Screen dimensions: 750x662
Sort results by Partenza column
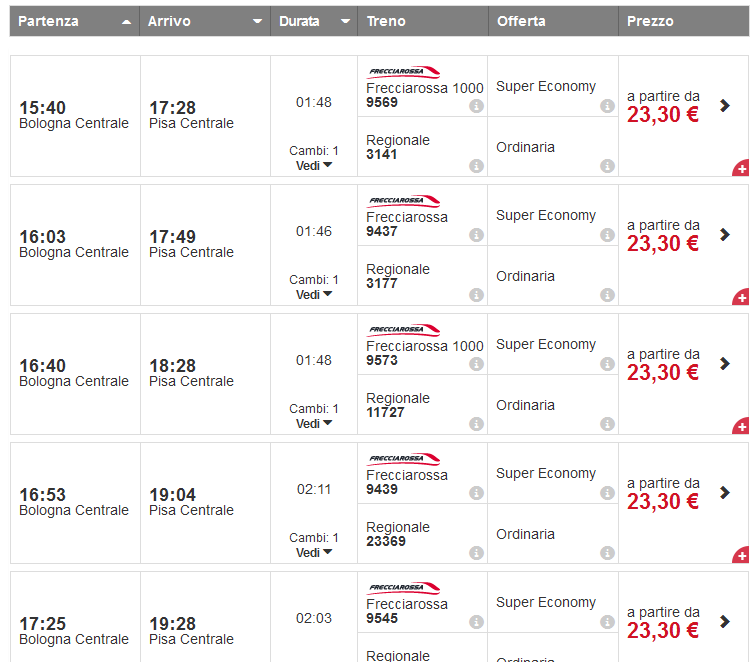pyautogui.click(x=75, y=21)
